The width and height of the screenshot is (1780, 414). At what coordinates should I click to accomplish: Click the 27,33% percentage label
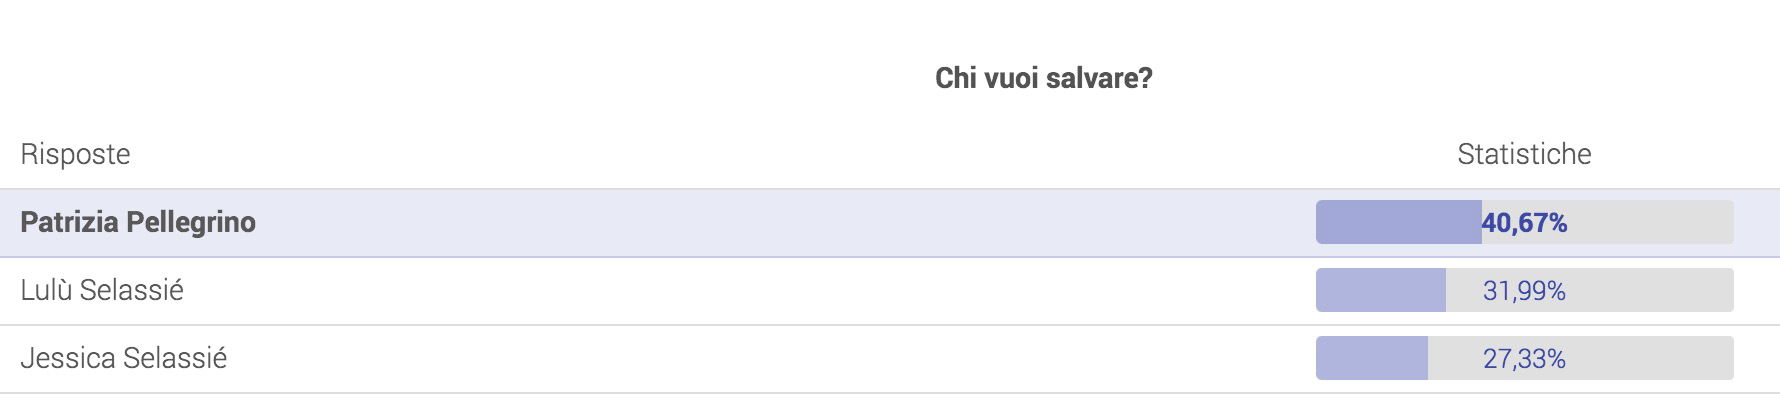coord(1524,359)
